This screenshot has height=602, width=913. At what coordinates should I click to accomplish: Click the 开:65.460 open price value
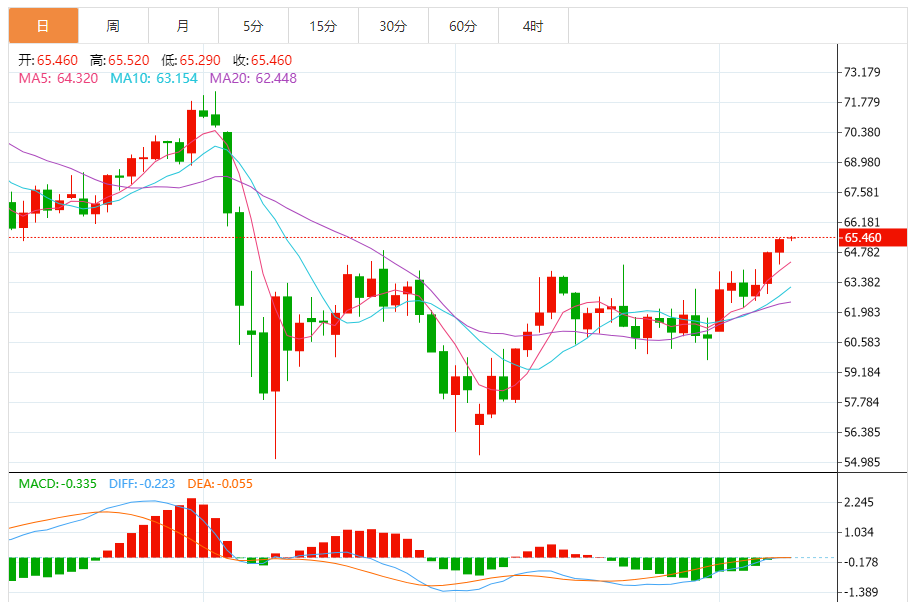pyautogui.click(x=48, y=60)
